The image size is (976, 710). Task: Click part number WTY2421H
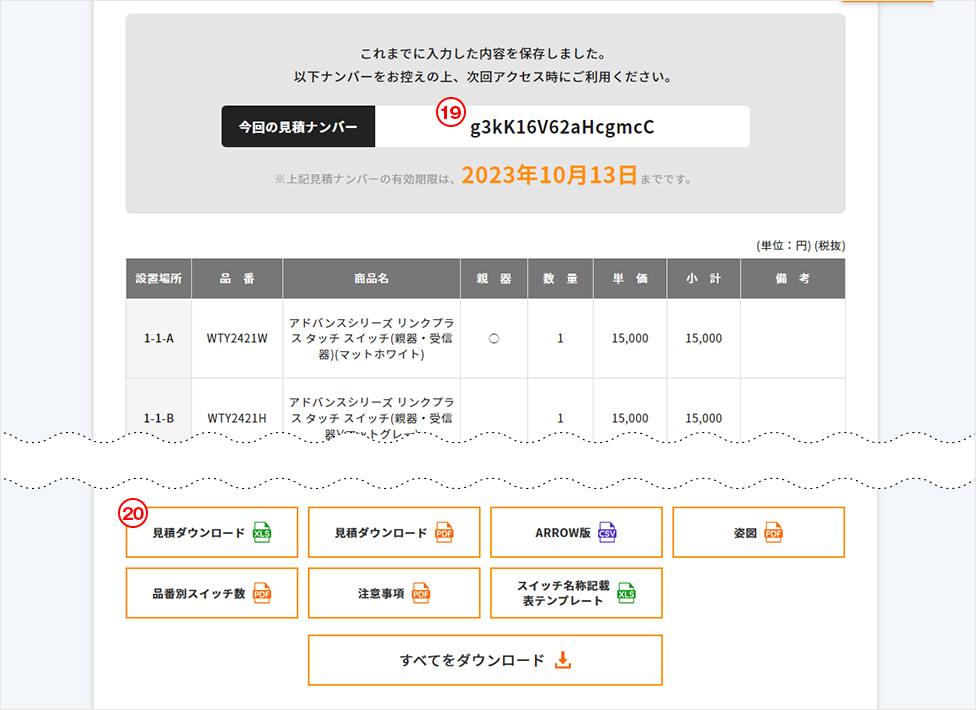pyautogui.click(x=237, y=418)
